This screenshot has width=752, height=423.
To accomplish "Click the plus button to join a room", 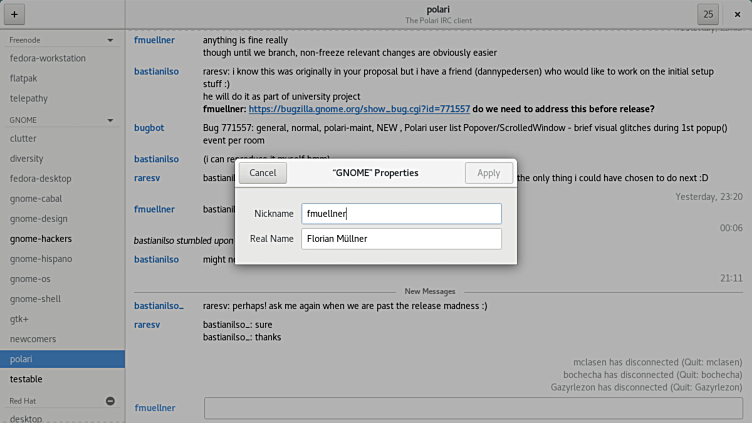I will pos(14,14).
